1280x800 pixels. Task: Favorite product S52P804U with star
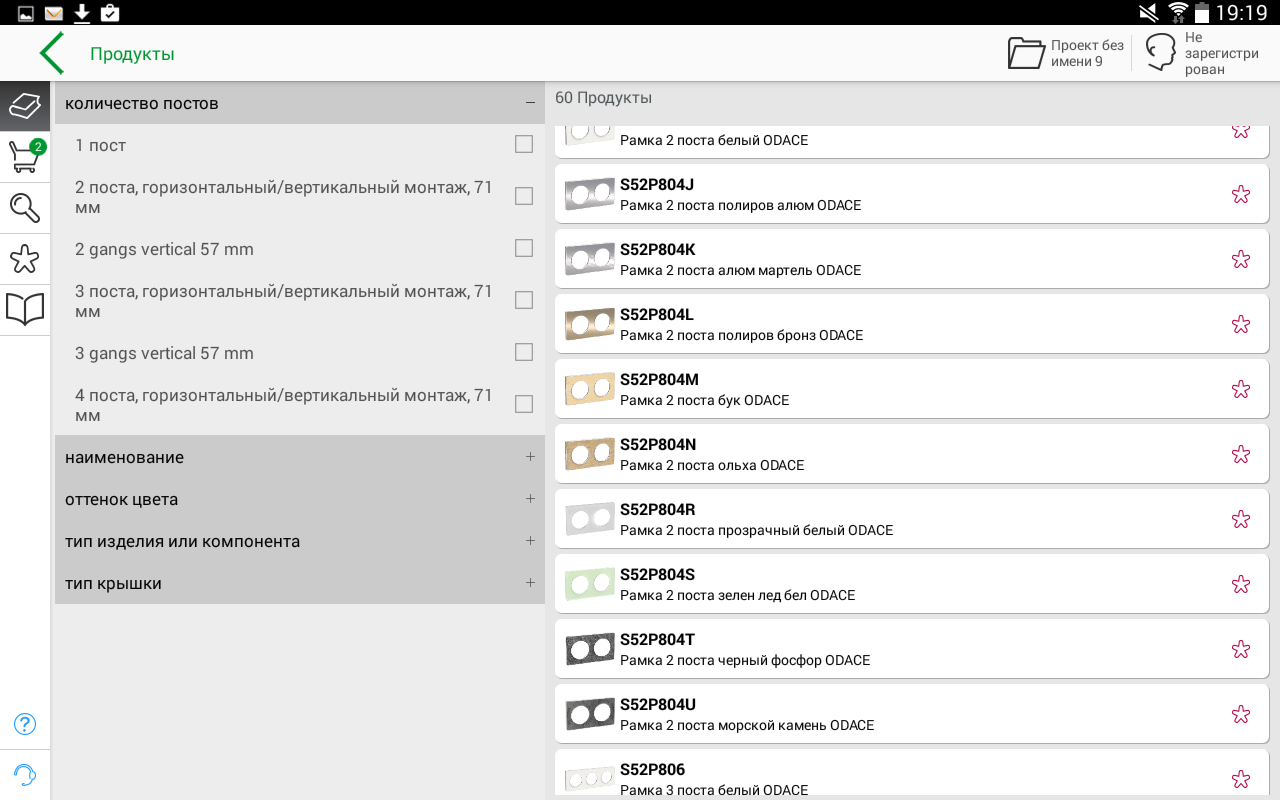click(1241, 714)
